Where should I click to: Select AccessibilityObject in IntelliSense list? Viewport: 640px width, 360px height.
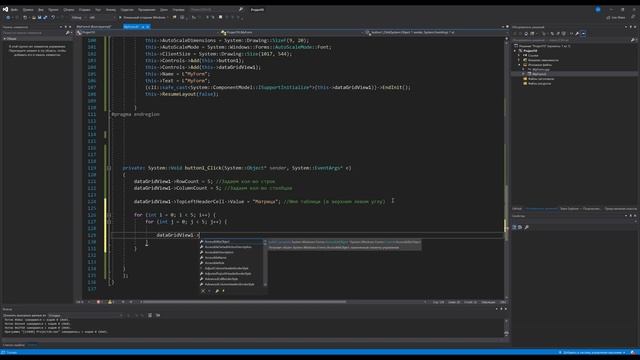click(x=231, y=242)
